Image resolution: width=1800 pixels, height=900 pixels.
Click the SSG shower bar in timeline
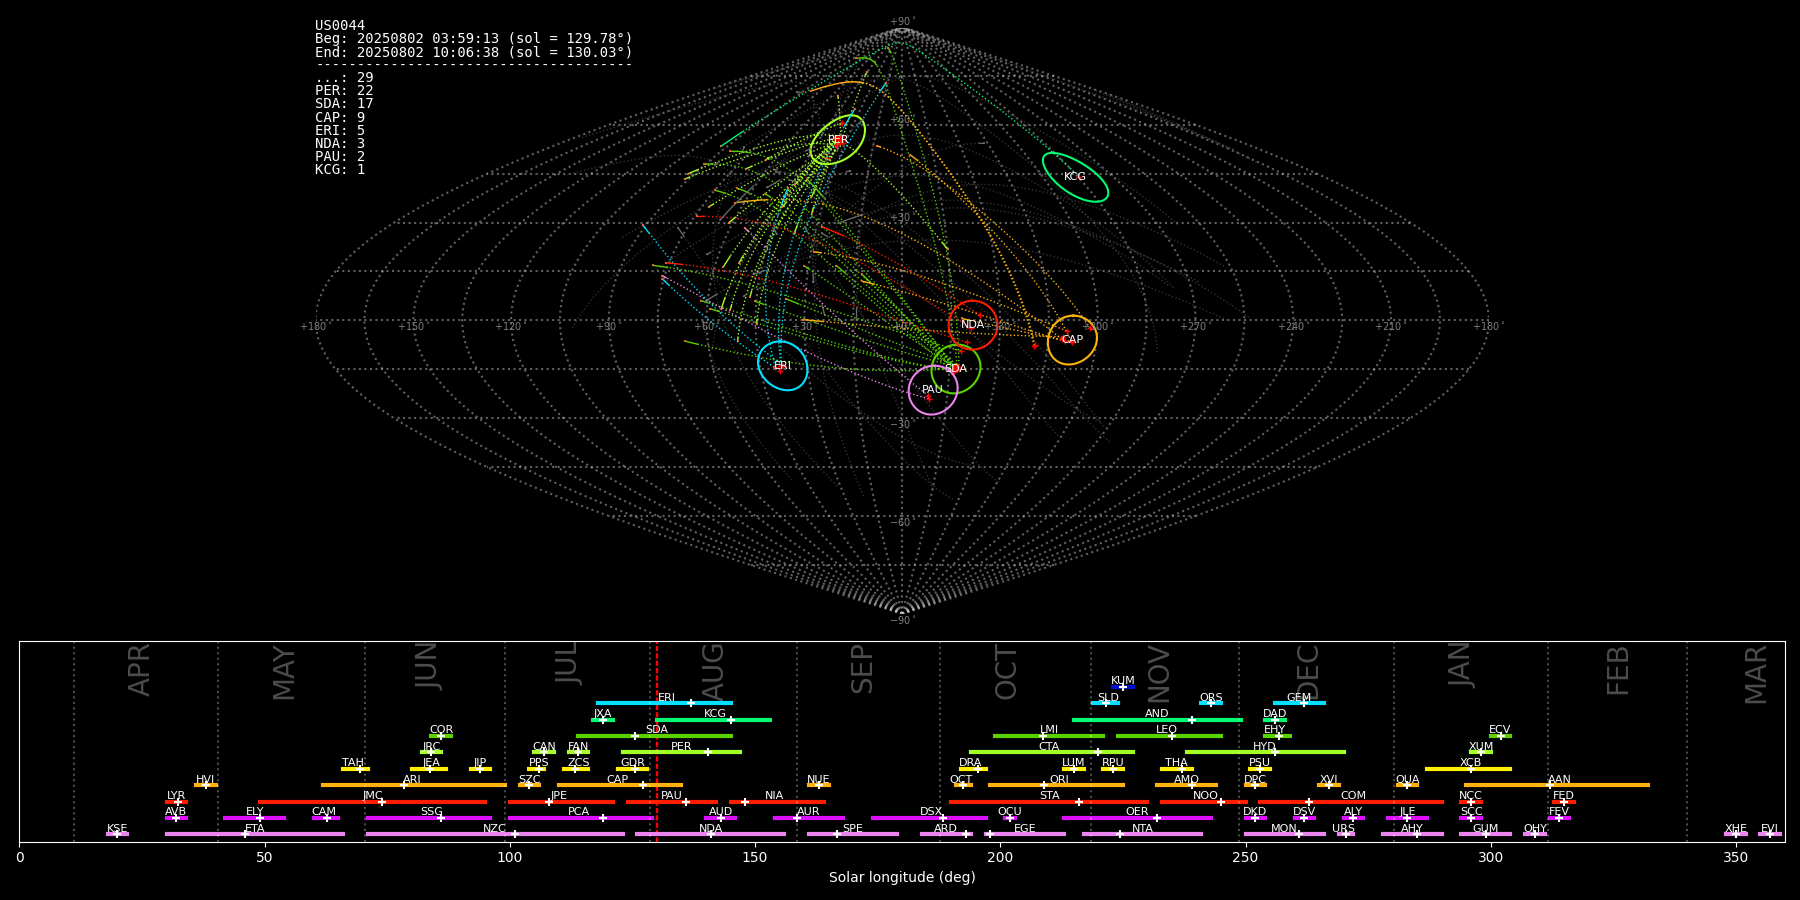(x=429, y=818)
